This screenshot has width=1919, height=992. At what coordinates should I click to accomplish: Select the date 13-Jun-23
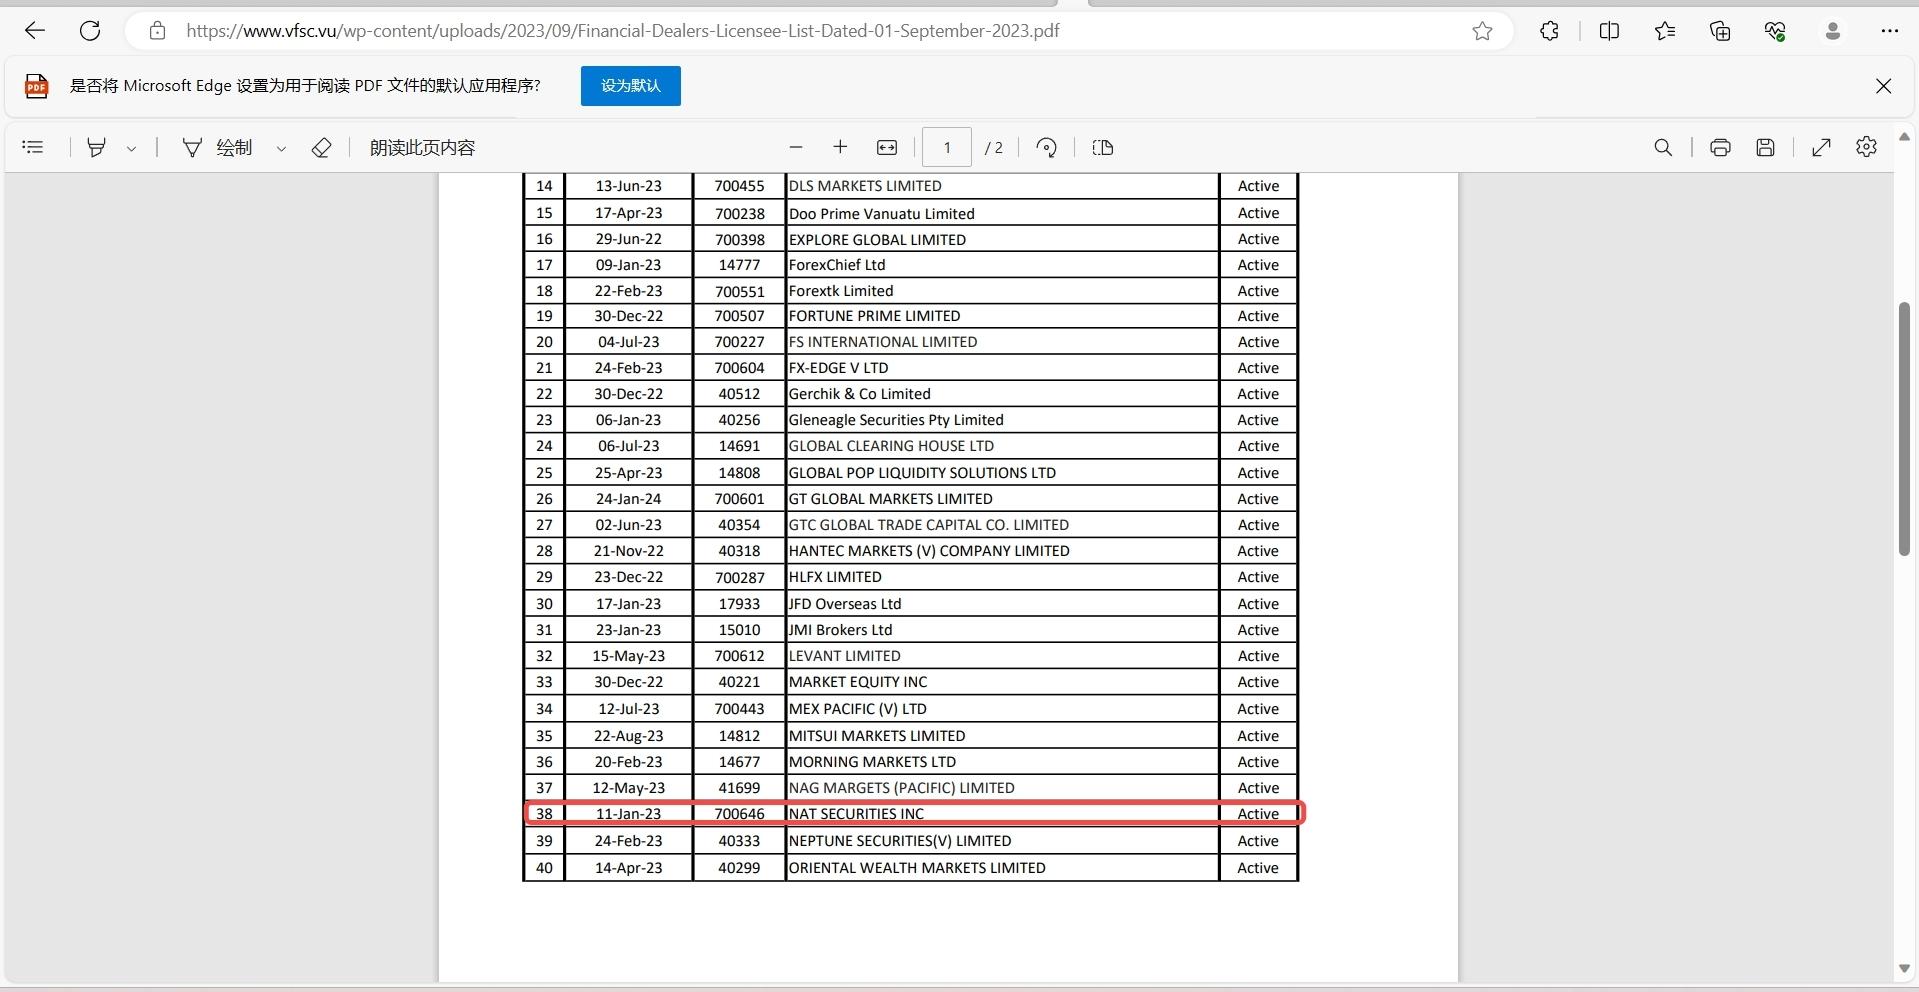click(628, 186)
